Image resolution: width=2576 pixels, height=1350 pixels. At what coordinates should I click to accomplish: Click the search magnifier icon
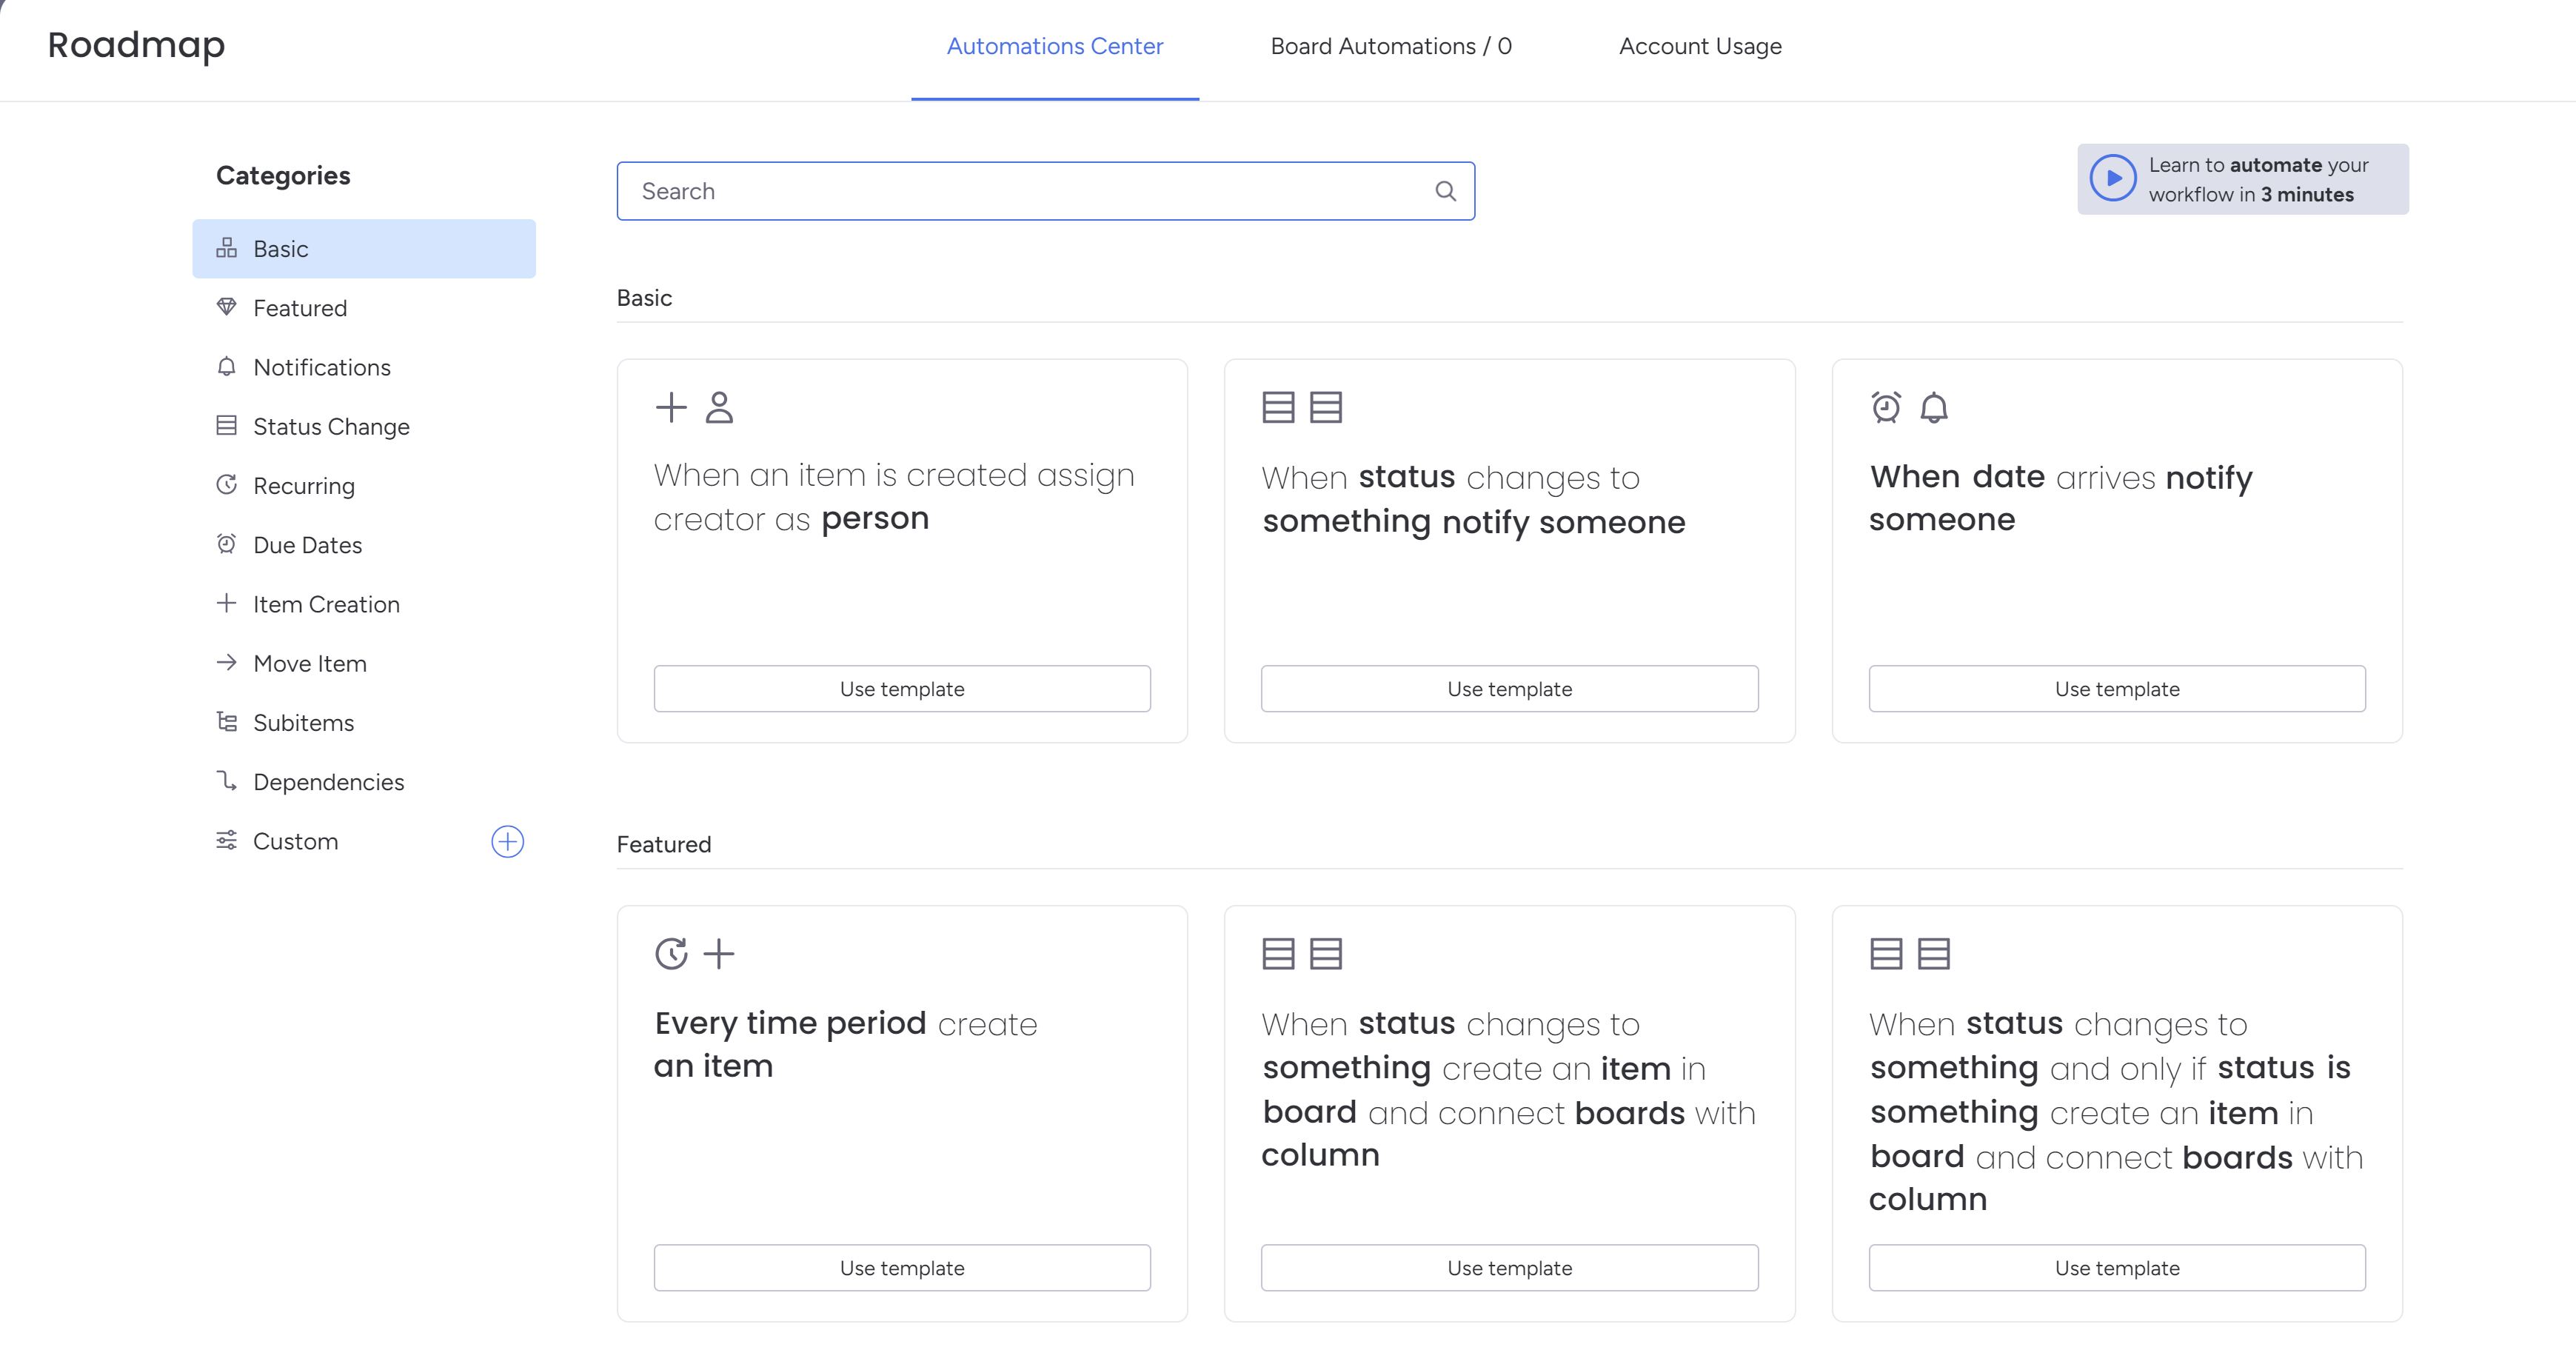pos(1446,190)
